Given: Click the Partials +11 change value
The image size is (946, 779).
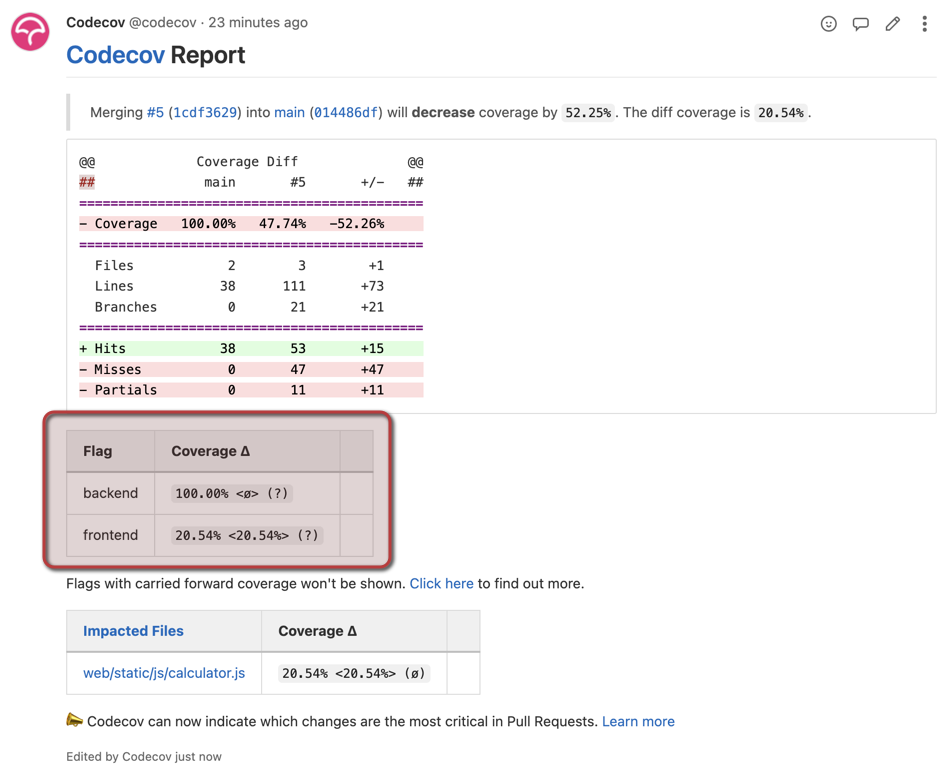Looking at the screenshot, I should [372, 390].
